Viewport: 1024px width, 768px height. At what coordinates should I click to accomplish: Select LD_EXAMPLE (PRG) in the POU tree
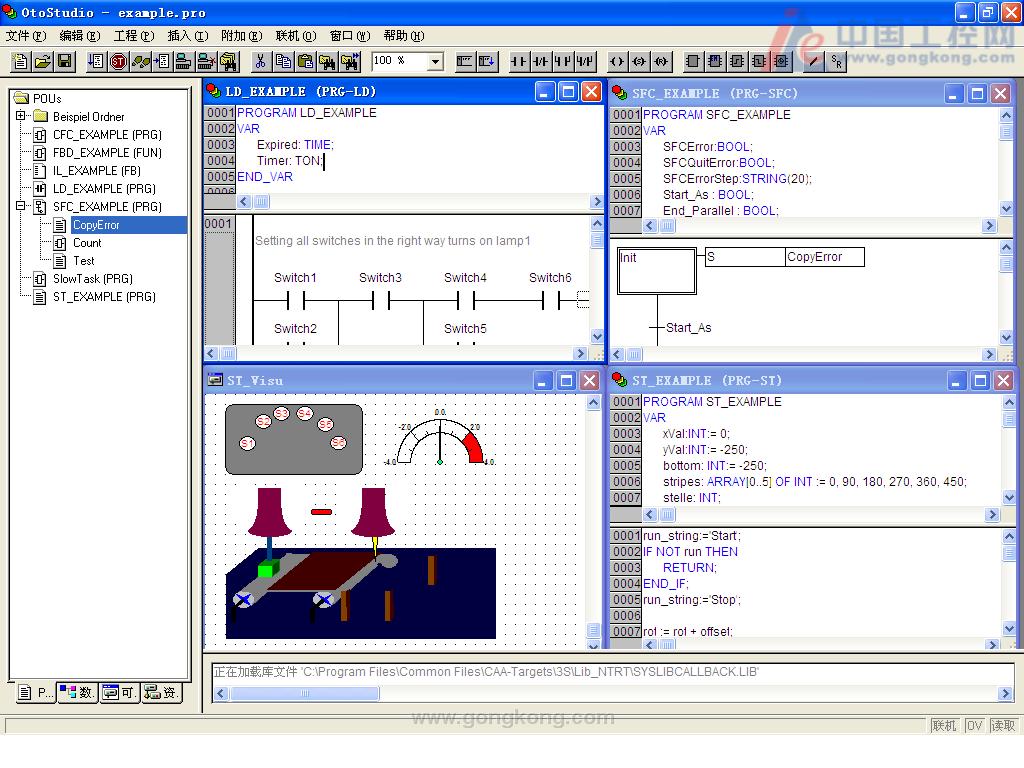click(103, 189)
